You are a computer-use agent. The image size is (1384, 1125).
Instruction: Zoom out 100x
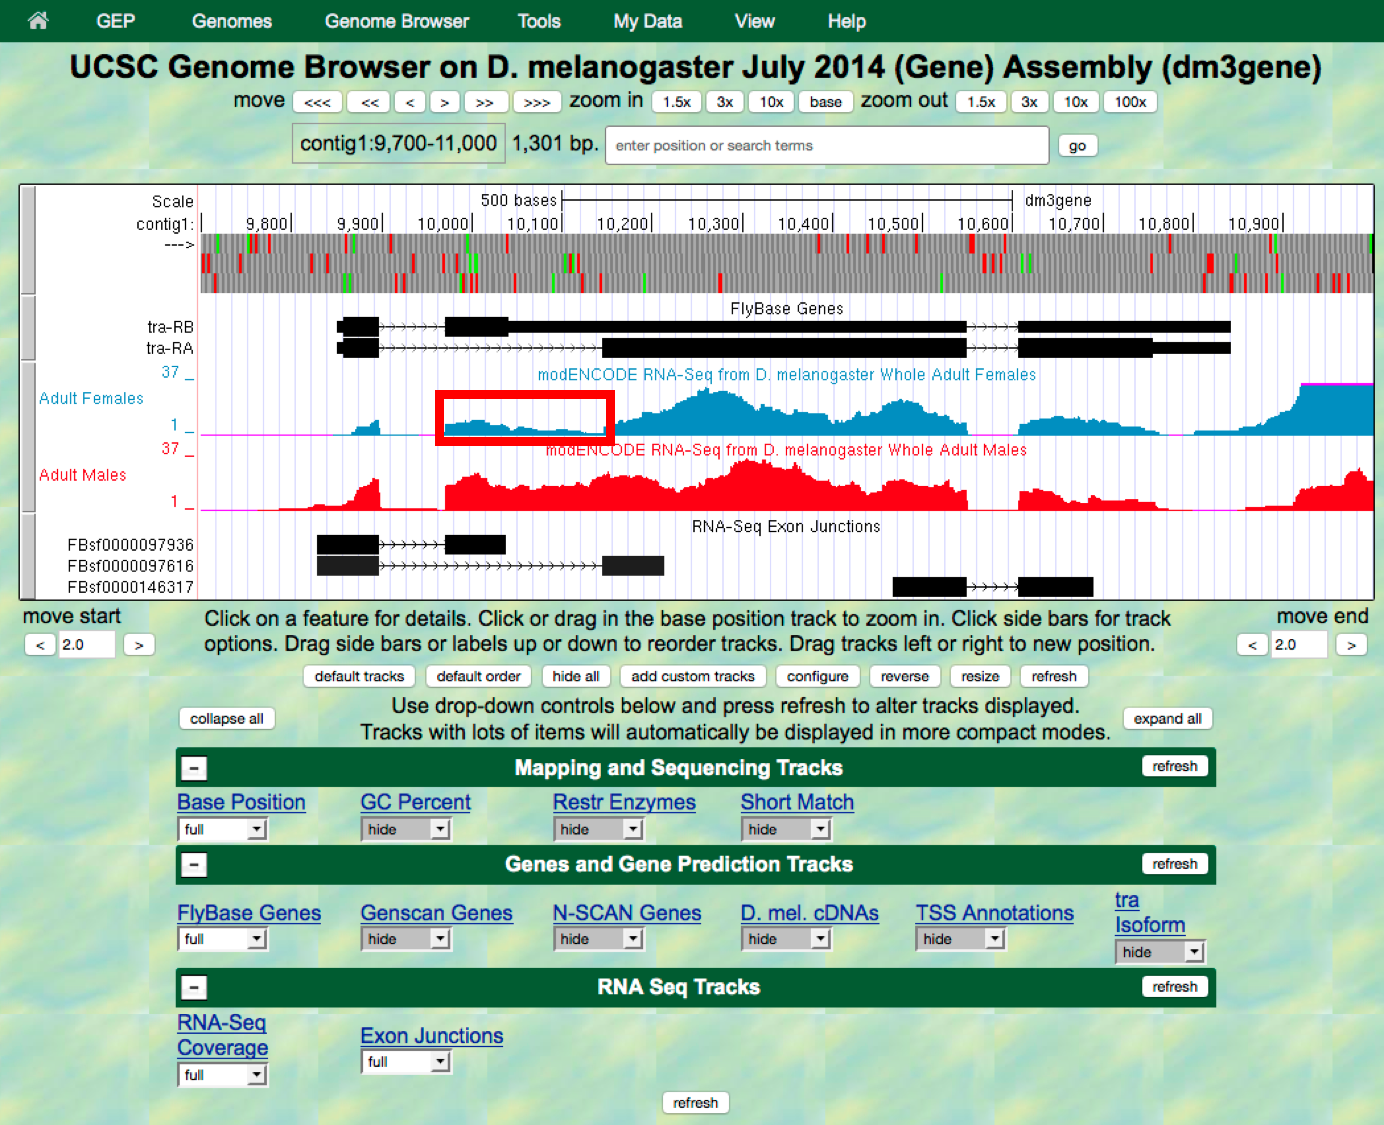point(1131,102)
